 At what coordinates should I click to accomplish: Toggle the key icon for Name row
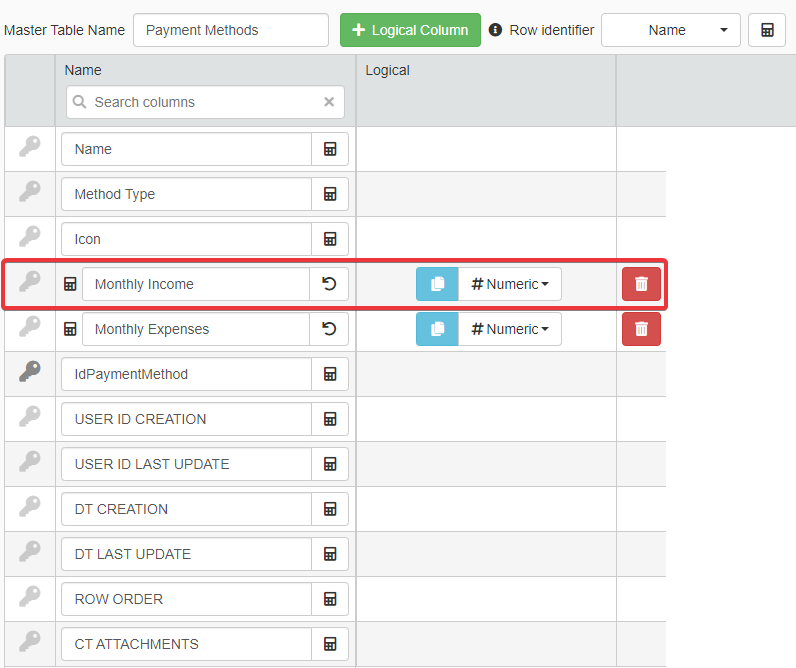click(x=30, y=148)
